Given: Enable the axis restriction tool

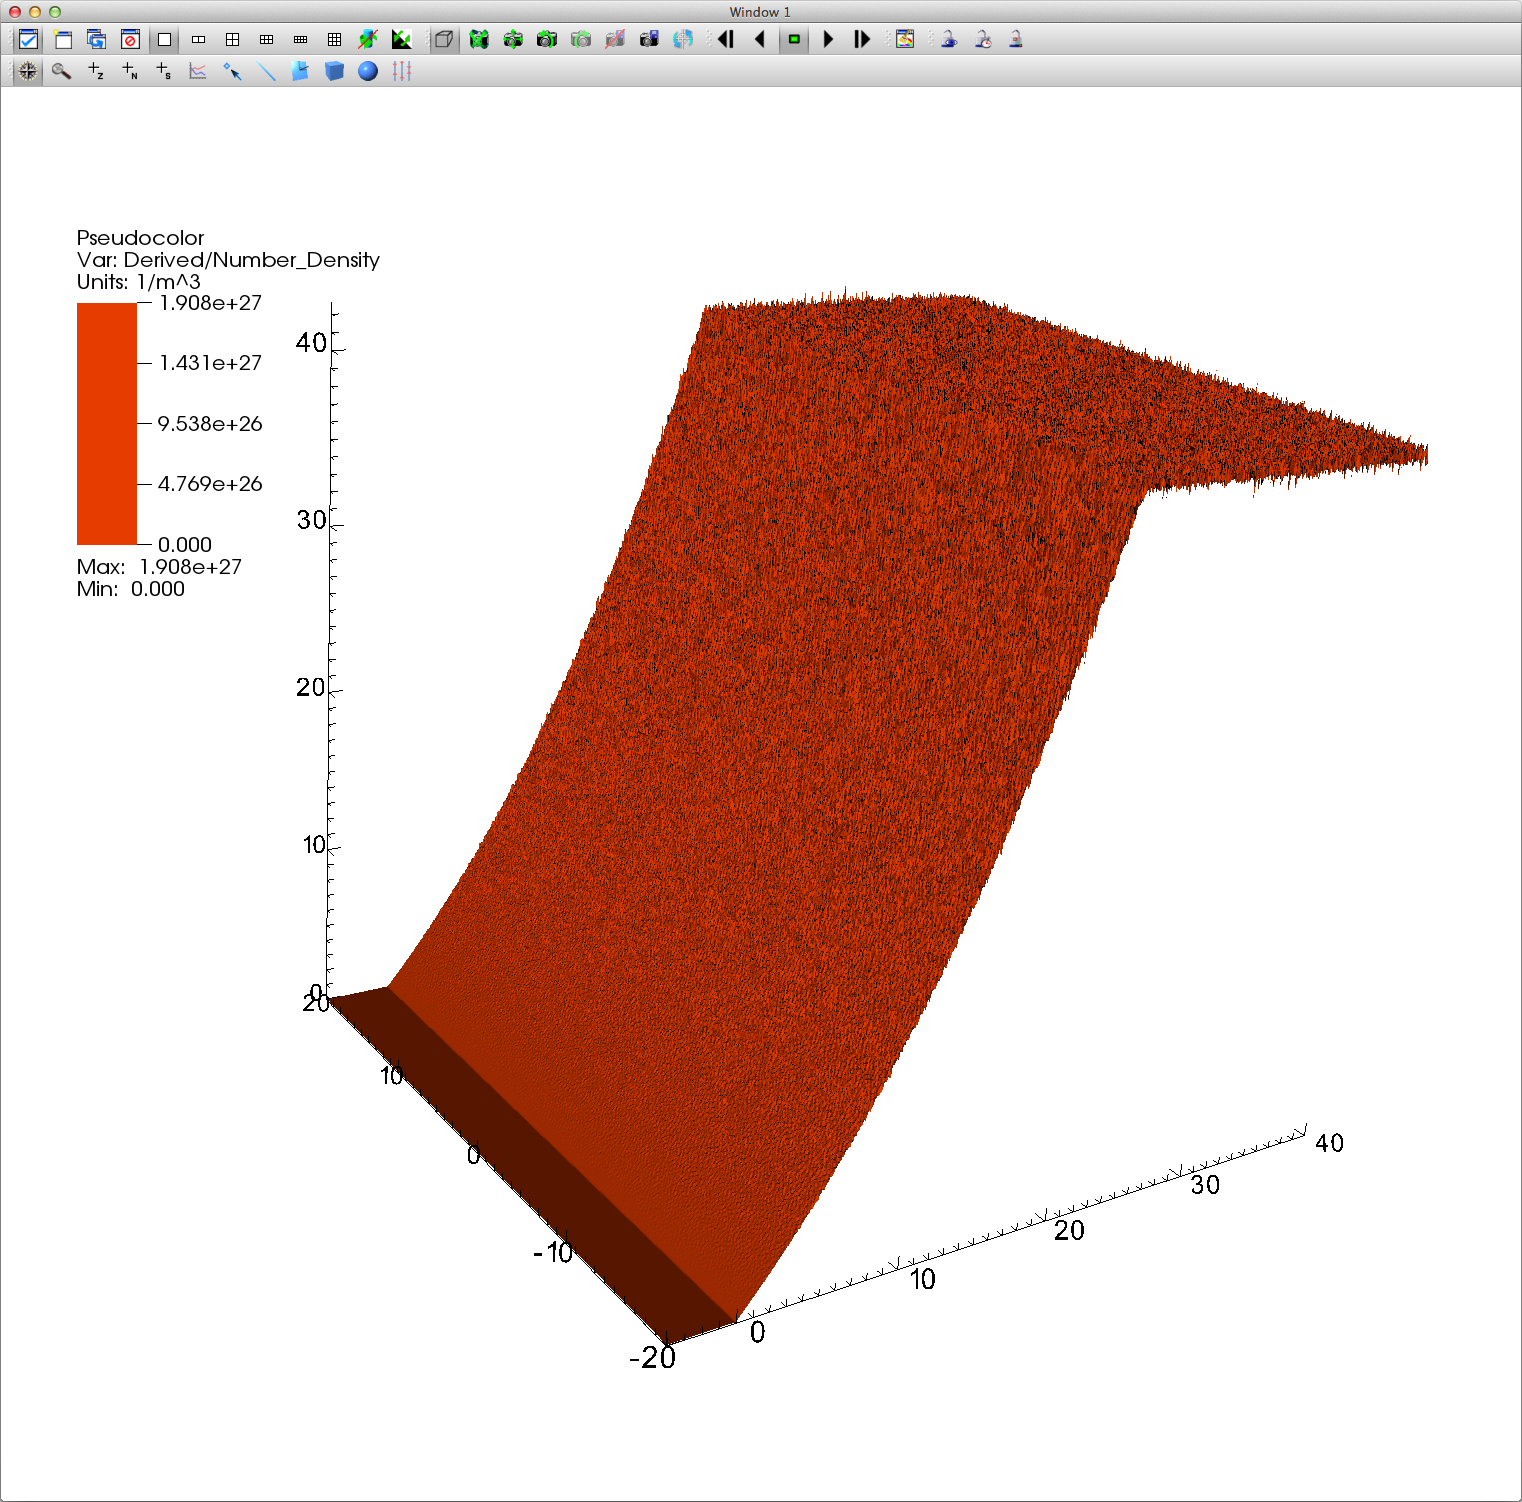Looking at the screenshot, I should 402,71.
